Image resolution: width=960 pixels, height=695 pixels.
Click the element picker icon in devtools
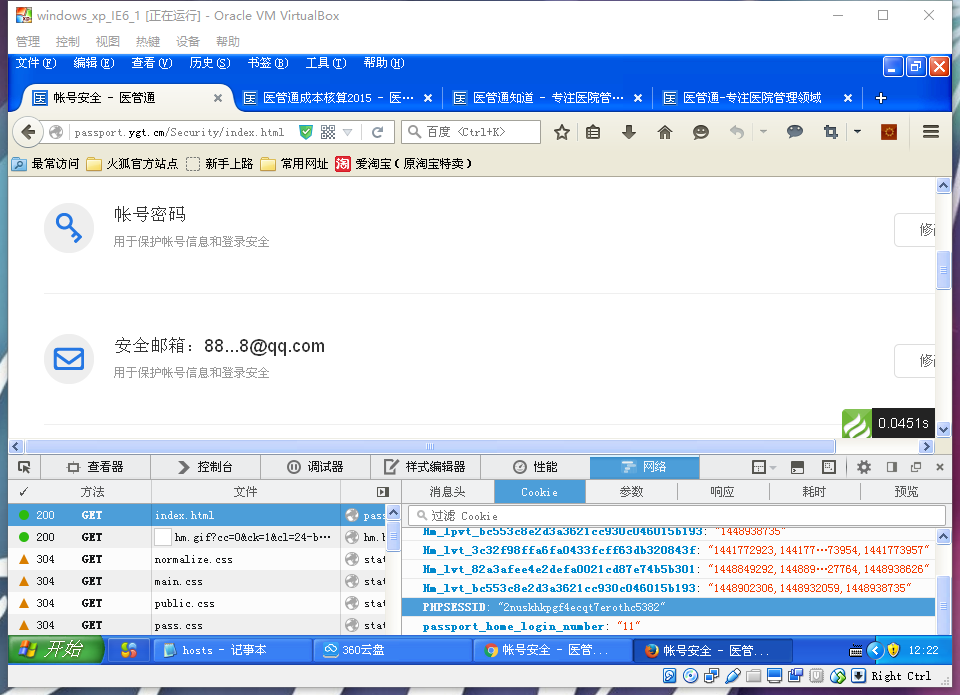24,467
